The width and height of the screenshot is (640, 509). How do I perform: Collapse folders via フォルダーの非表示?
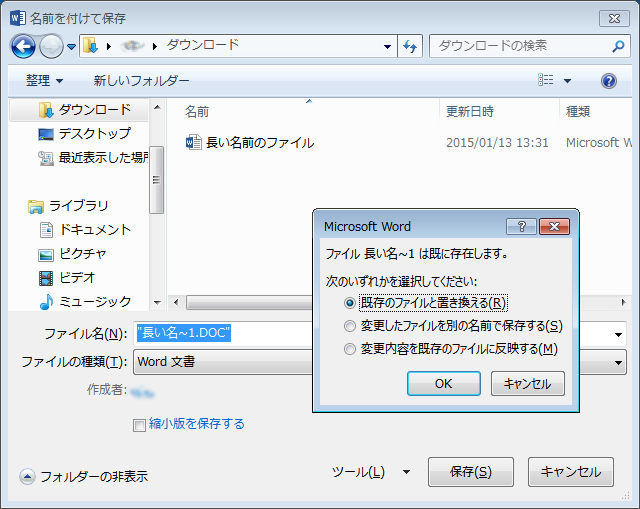point(84,476)
